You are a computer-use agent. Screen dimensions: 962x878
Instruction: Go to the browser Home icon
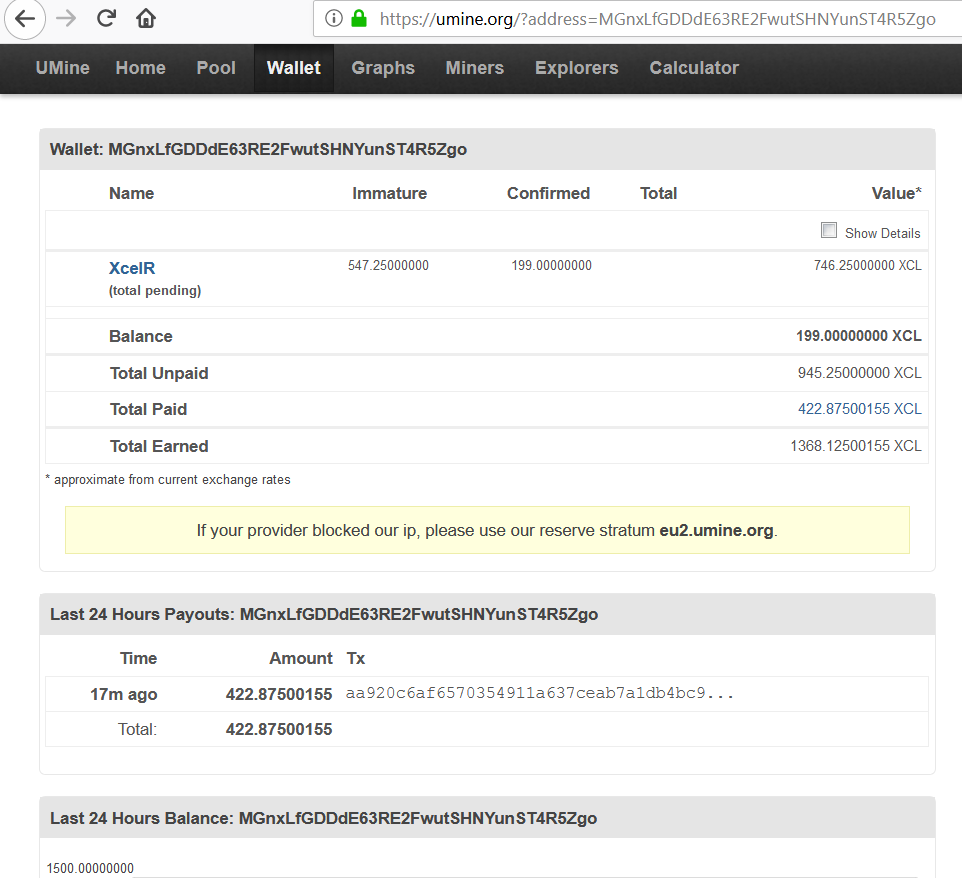tap(145, 18)
